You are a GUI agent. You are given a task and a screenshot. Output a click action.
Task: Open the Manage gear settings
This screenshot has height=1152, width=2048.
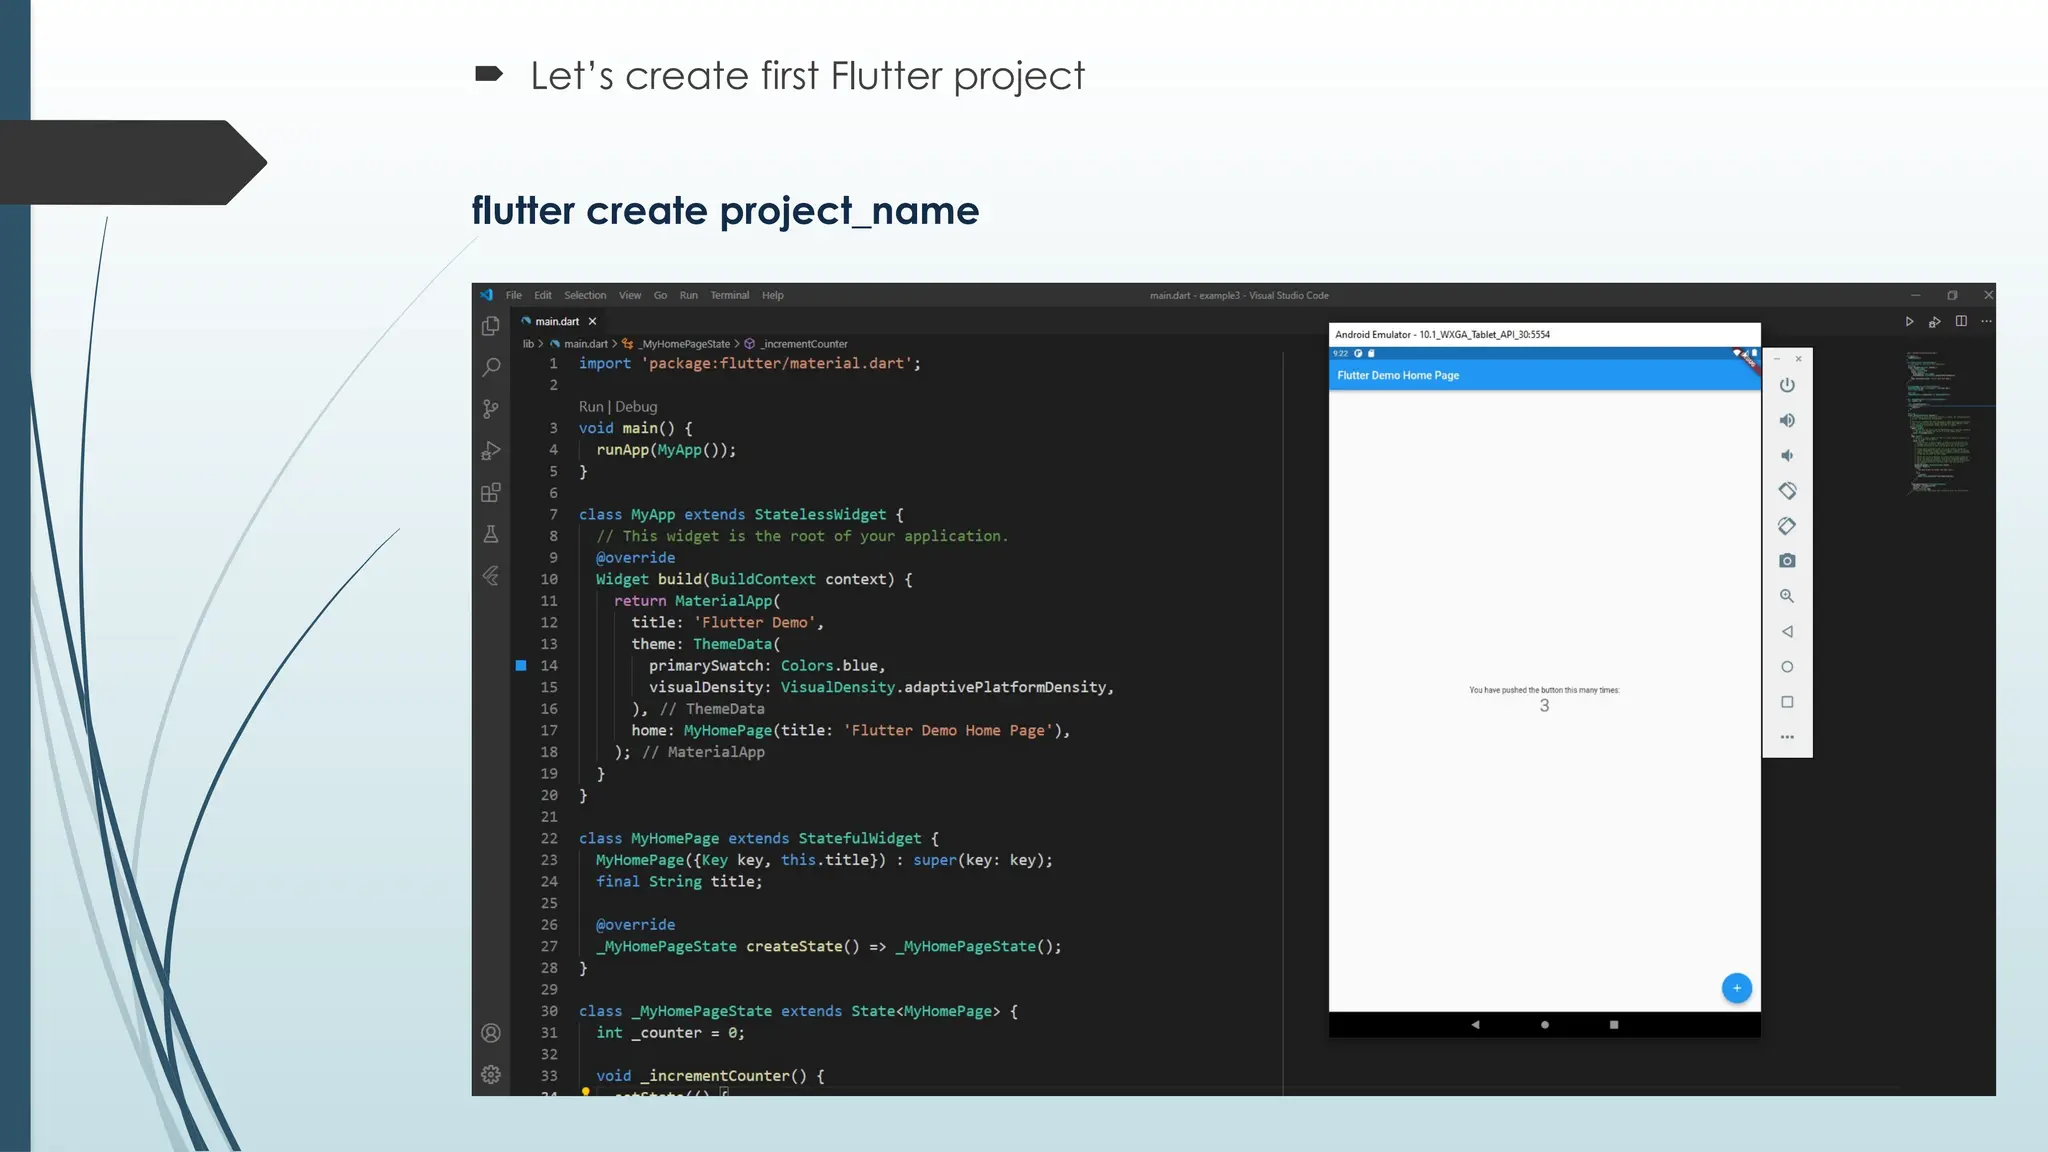tap(490, 1074)
